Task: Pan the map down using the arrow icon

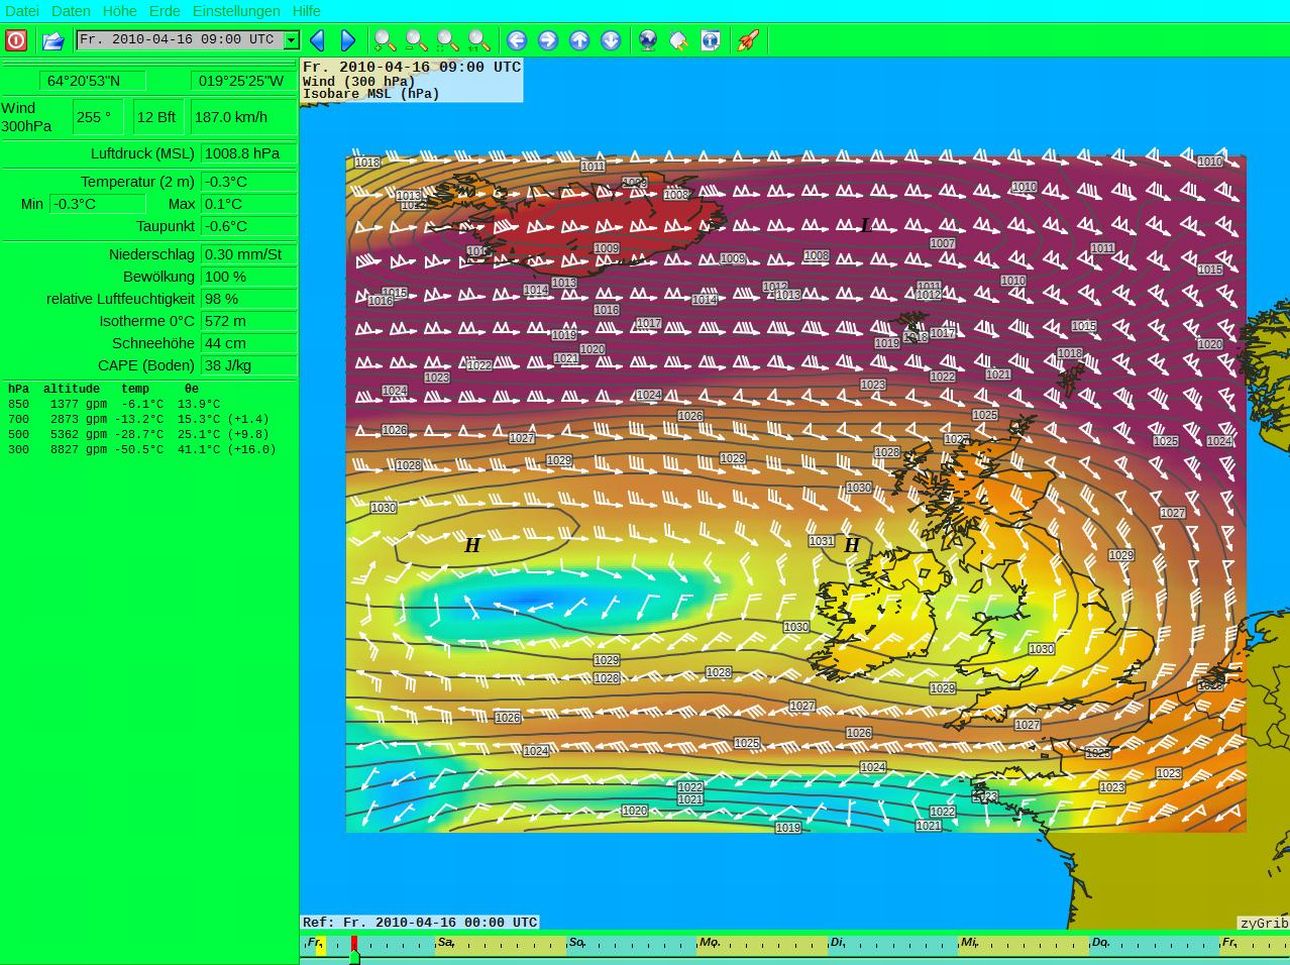Action: tap(611, 40)
